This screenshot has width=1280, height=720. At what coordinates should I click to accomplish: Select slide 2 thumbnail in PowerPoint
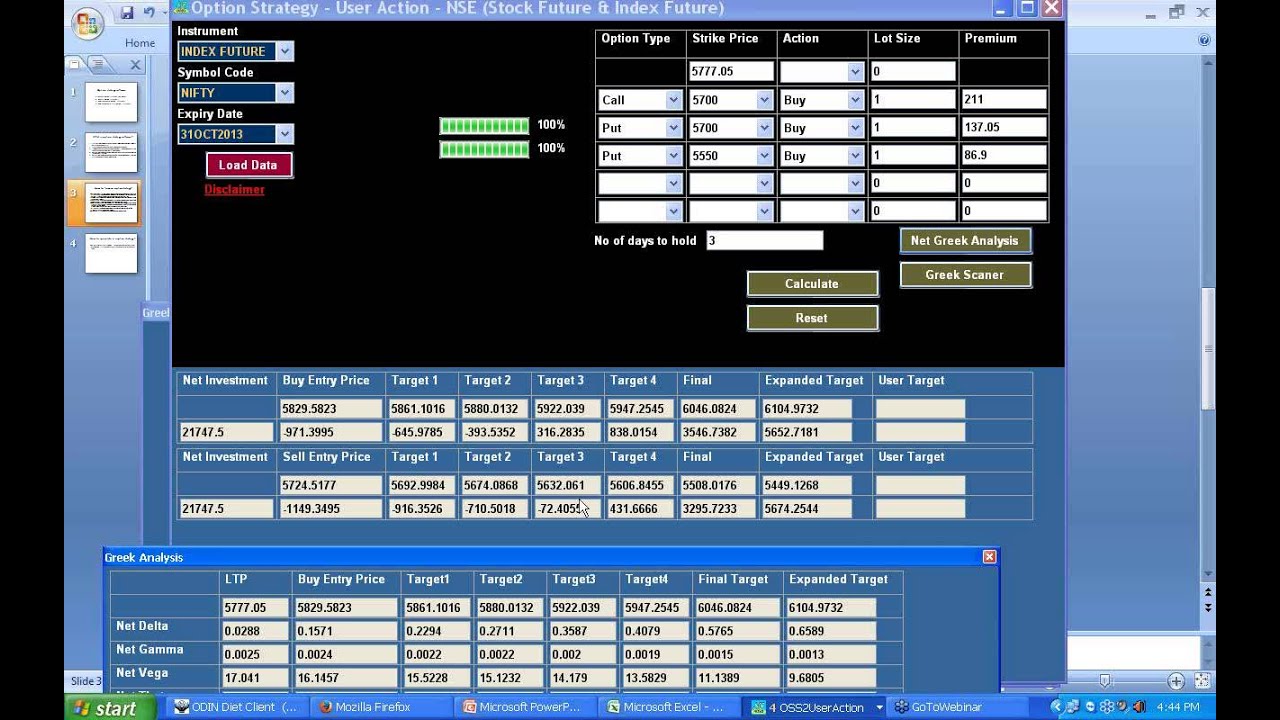111,152
